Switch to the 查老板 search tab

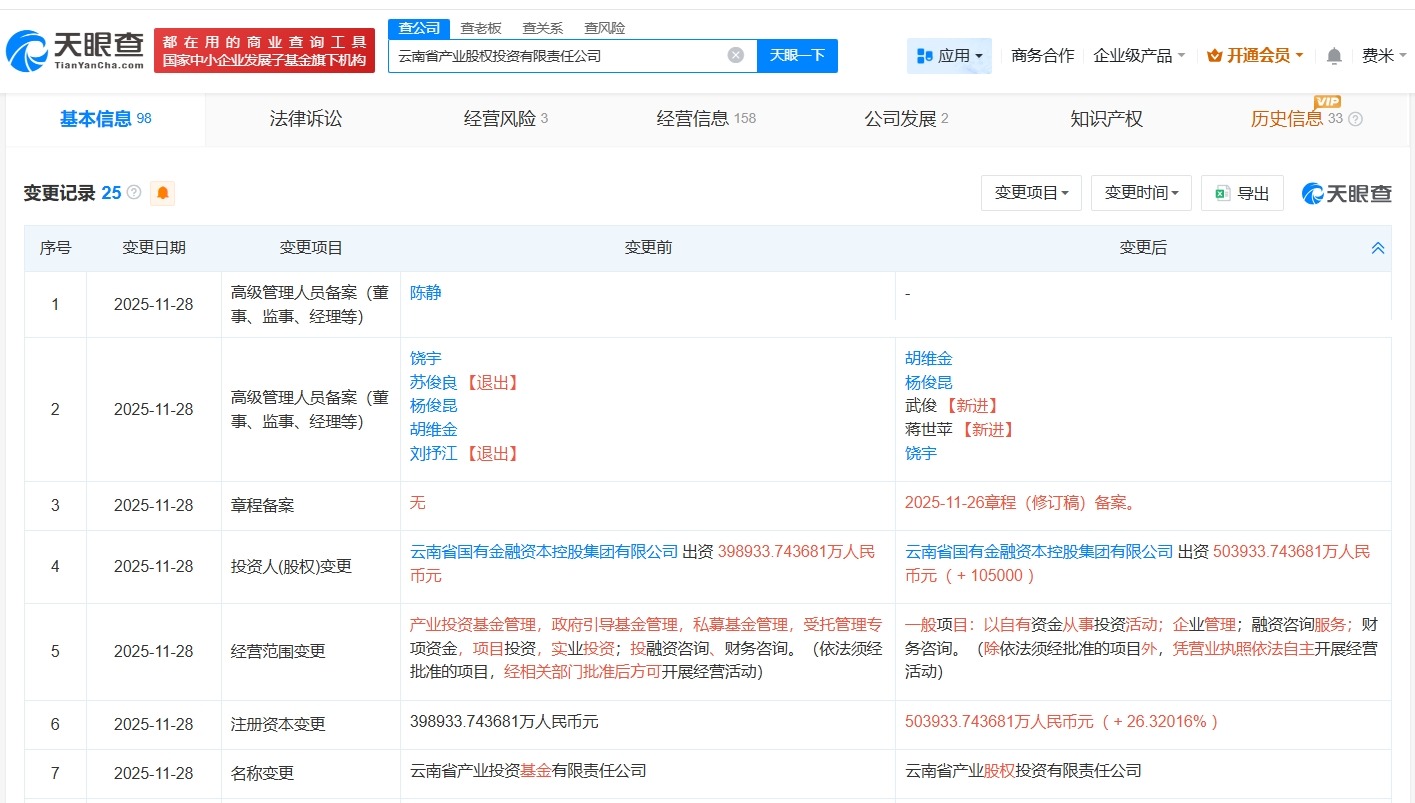point(482,27)
